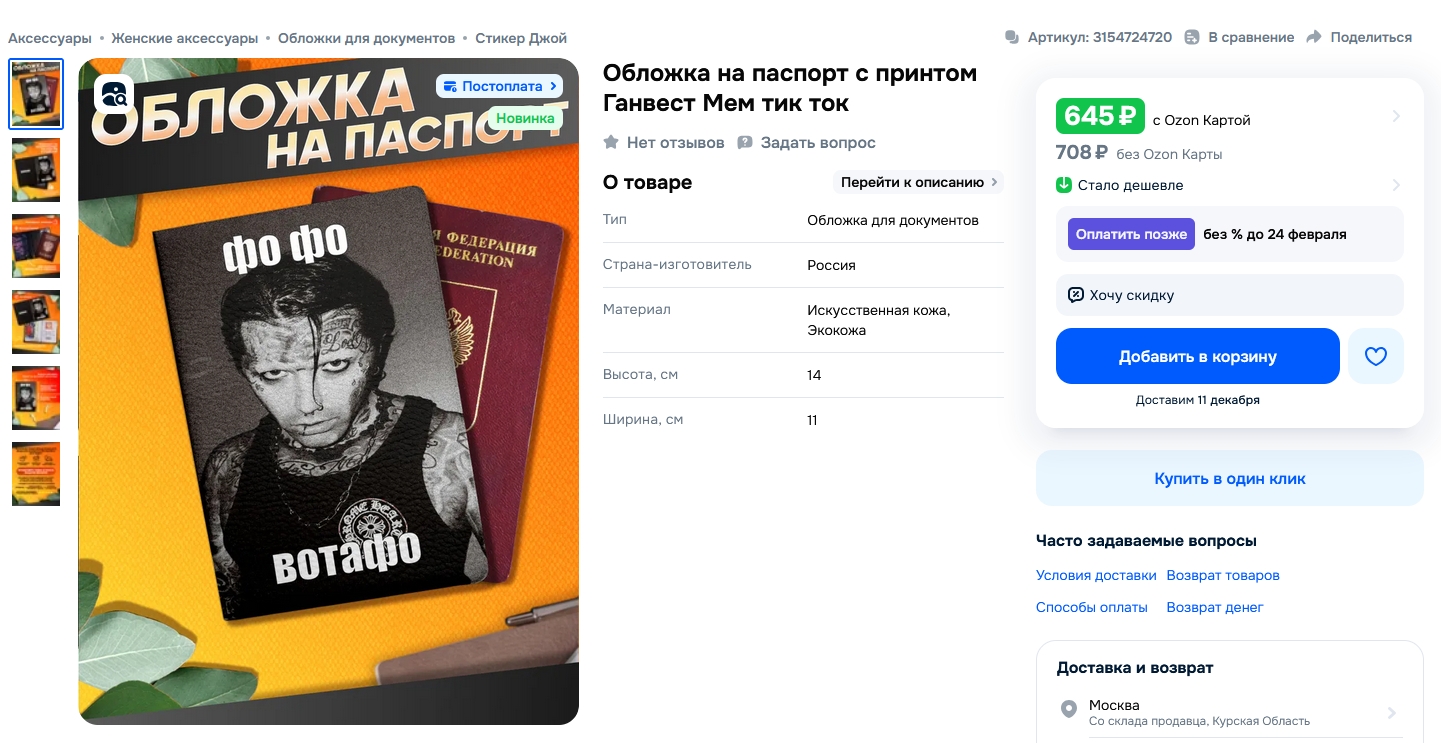Open Москва delivery location chevron
This screenshot has height=743, width=1441.
tap(1392, 713)
